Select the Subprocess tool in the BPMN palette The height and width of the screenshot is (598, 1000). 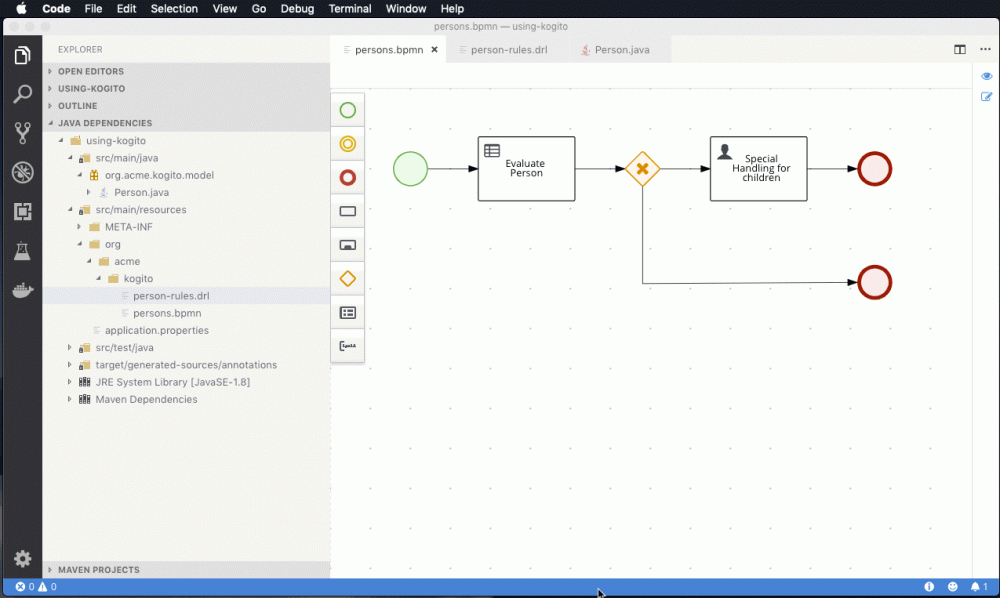point(347,244)
